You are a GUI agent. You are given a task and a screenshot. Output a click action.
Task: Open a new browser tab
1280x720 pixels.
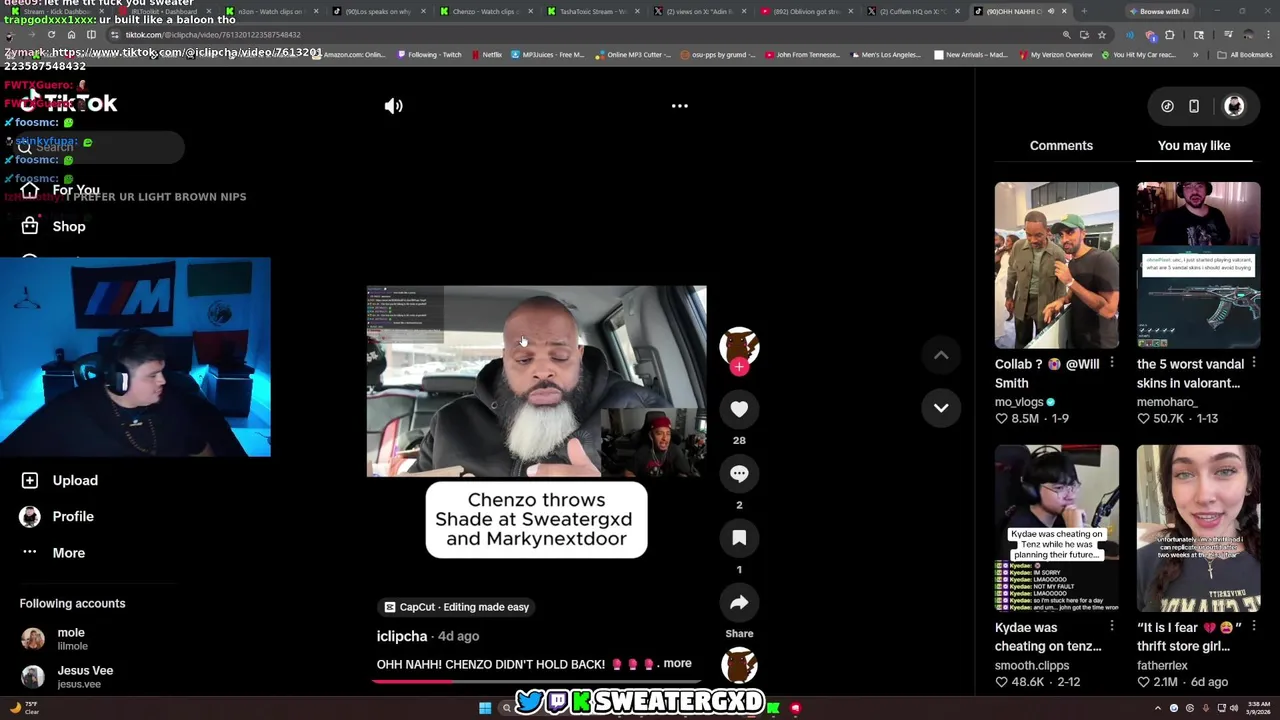click(x=1084, y=11)
